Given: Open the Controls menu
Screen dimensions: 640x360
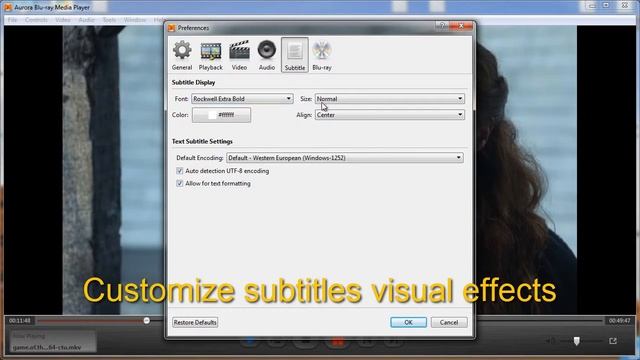Looking at the screenshot, I should pyautogui.click(x=36, y=20).
